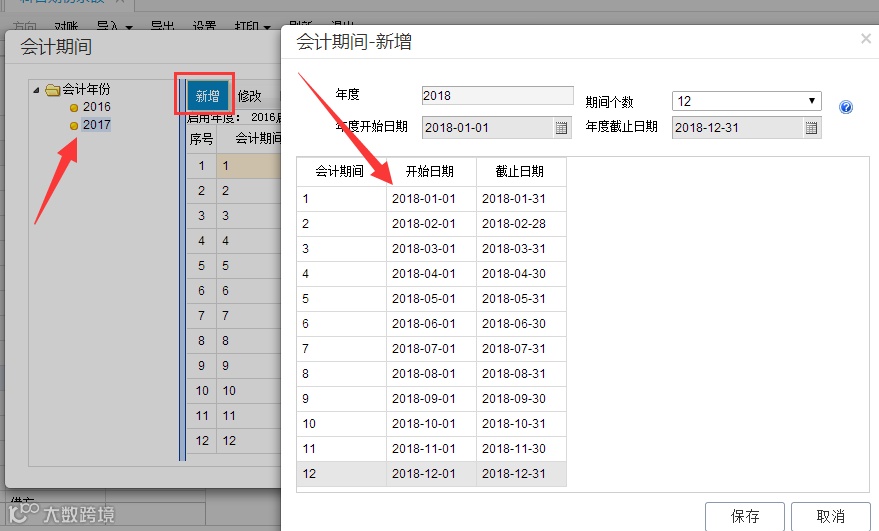Select year 2016 in the tree
Viewport: 879px width, 531px height.
[96, 107]
